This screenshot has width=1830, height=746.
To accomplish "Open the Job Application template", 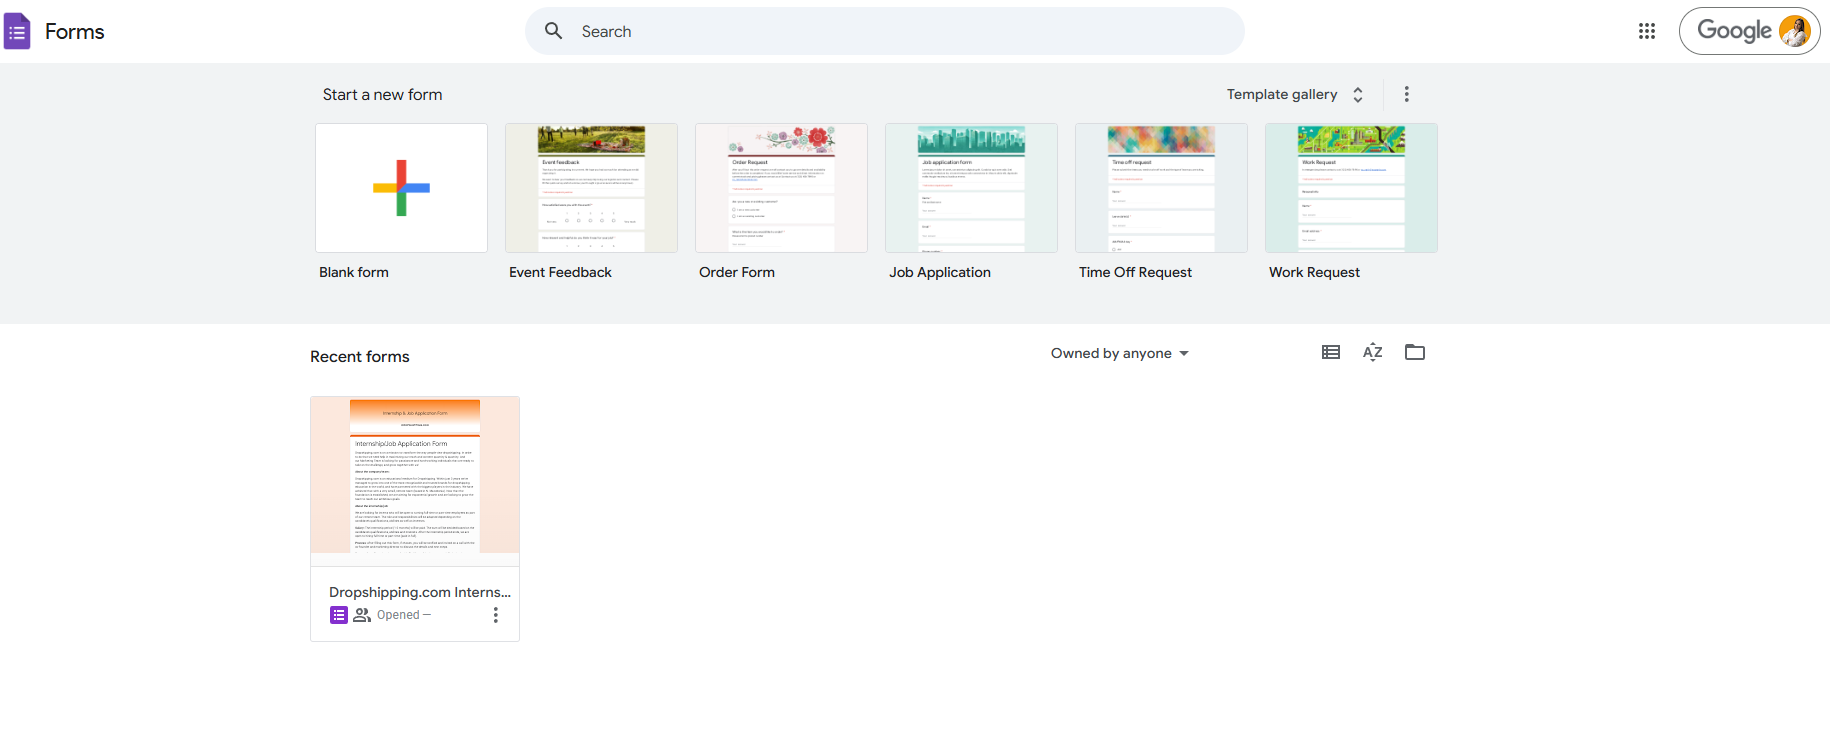I will [x=972, y=188].
